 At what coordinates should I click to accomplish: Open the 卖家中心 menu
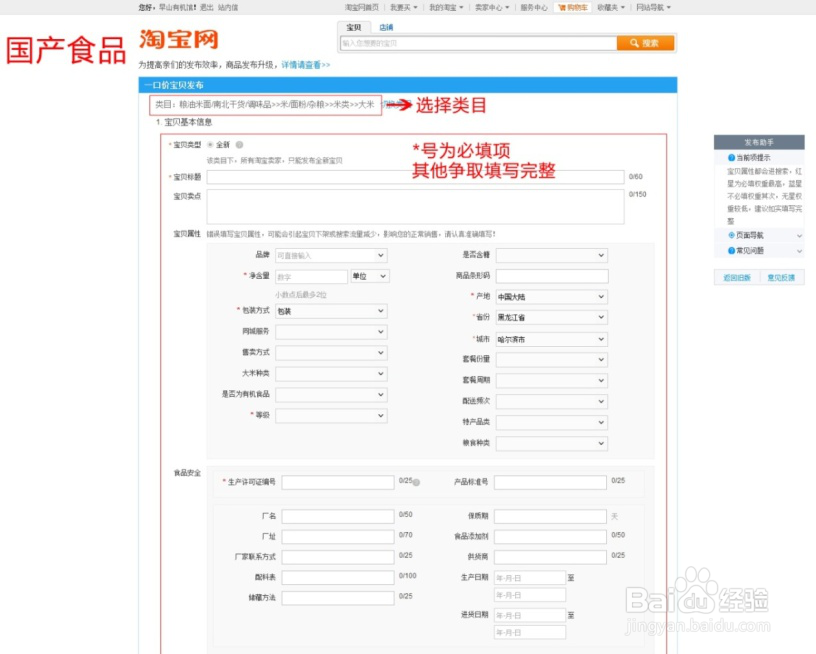[489, 8]
